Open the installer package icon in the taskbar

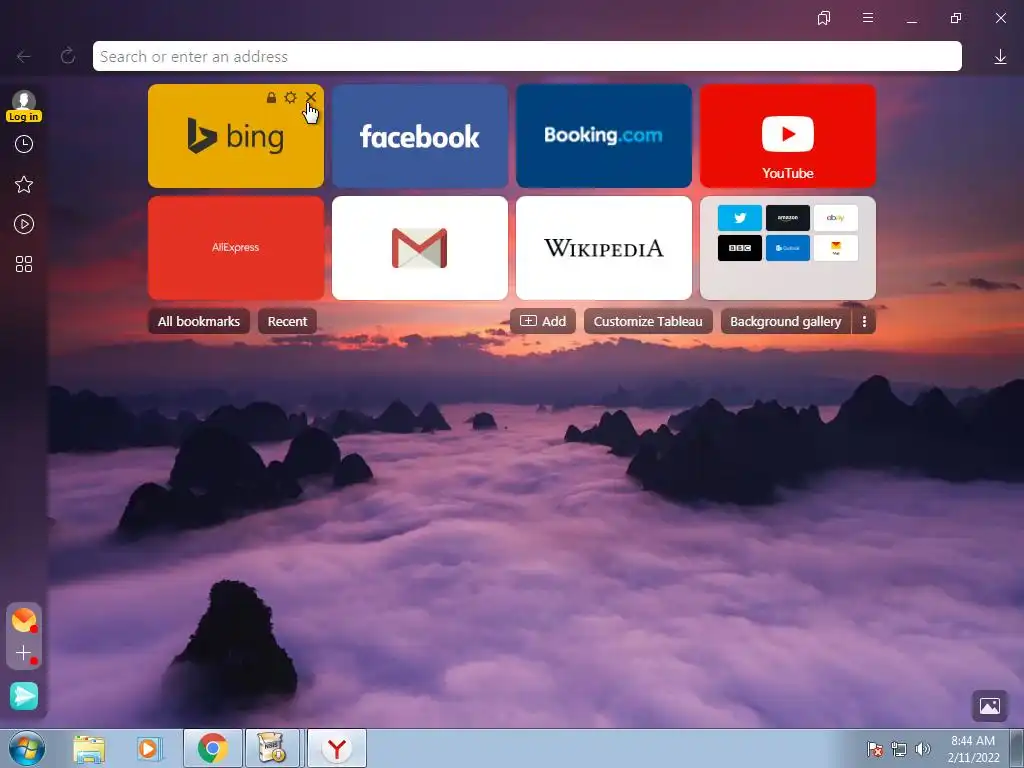coord(272,748)
